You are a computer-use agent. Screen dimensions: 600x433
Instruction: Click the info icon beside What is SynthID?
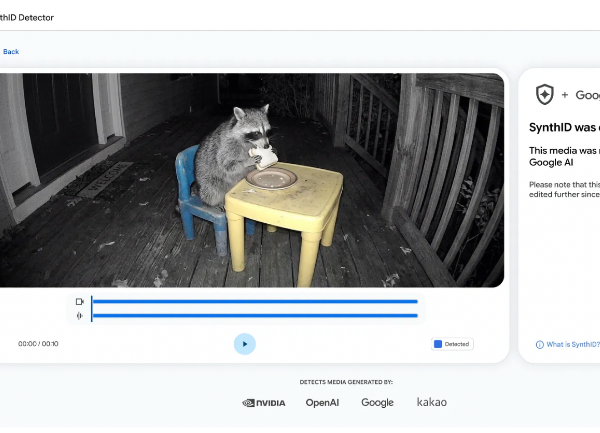(x=540, y=345)
